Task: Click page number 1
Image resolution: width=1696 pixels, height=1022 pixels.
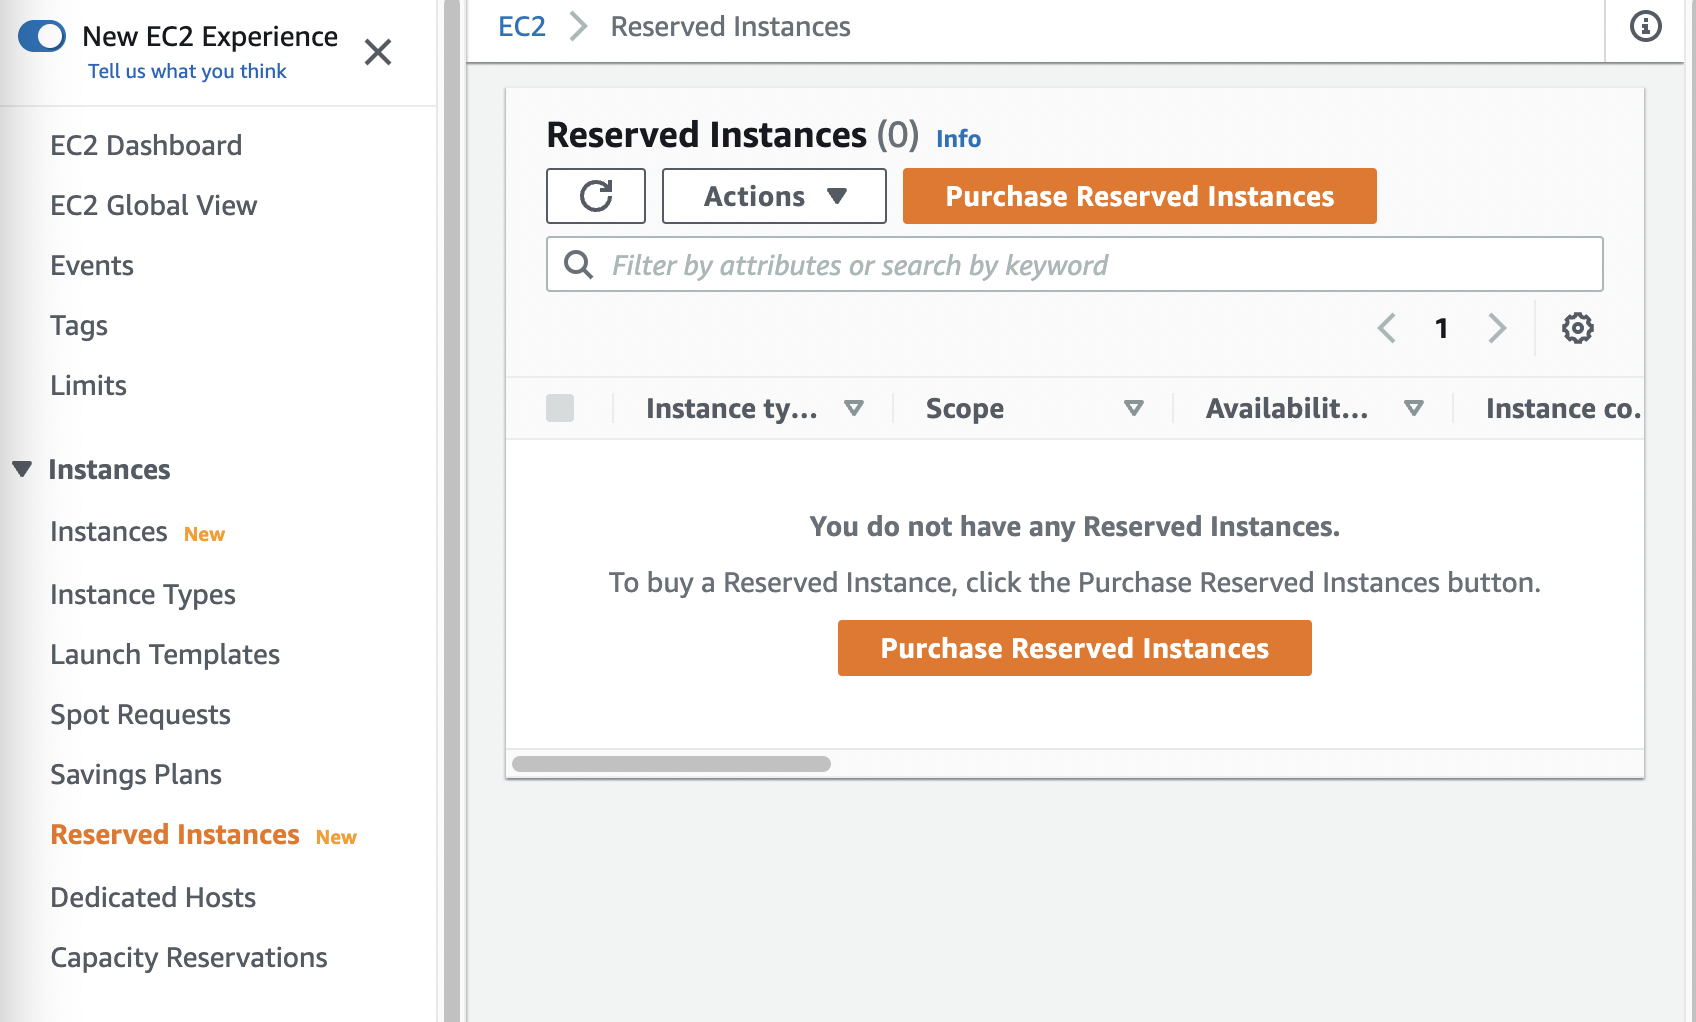Action: tap(1442, 328)
